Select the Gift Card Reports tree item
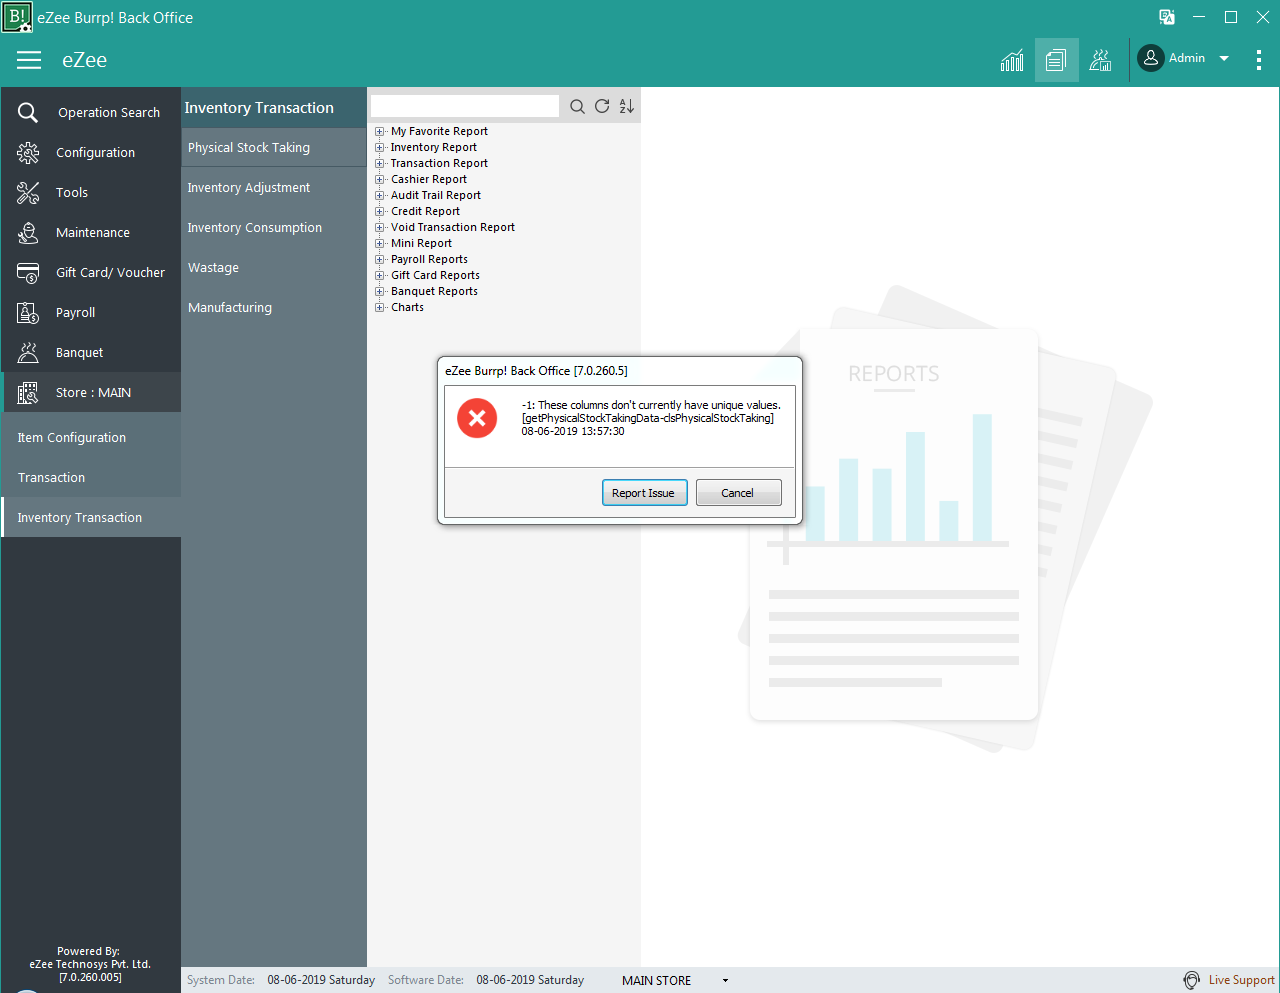This screenshot has width=1280, height=993. tap(435, 275)
